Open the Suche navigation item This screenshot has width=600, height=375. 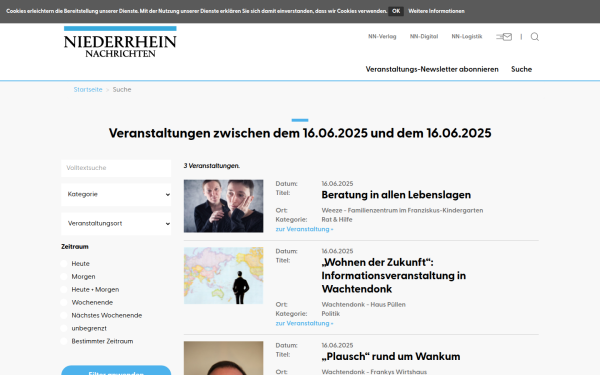click(x=521, y=69)
